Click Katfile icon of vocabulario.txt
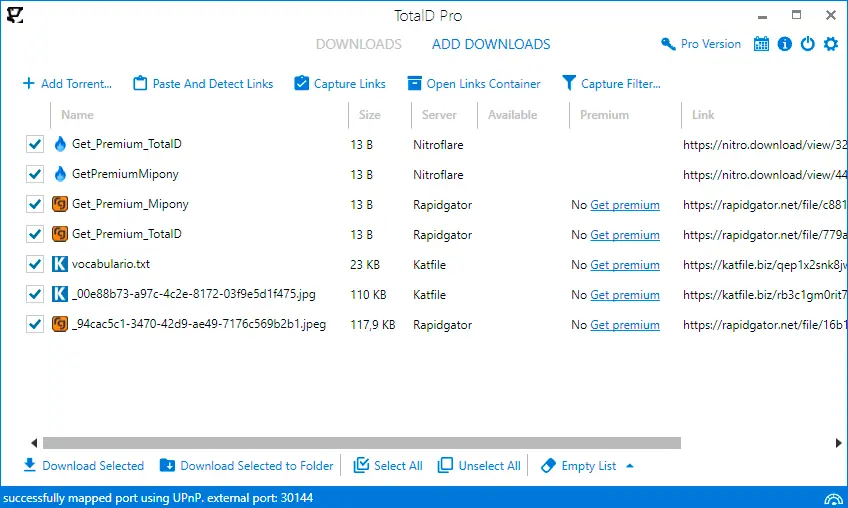This screenshot has height=508, width=848. pyautogui.click(x=59, y=264)
